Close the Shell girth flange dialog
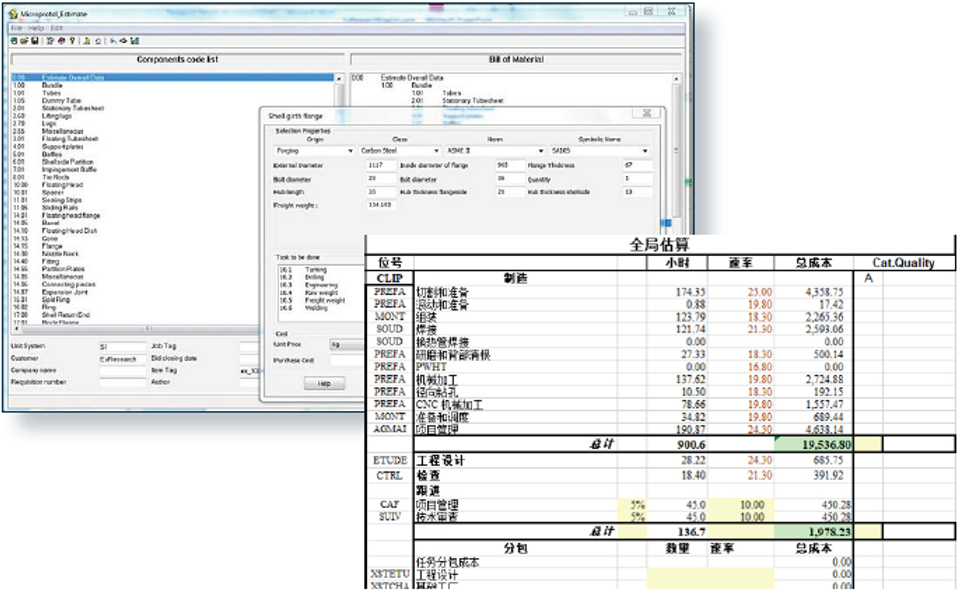 click(645, 114)
